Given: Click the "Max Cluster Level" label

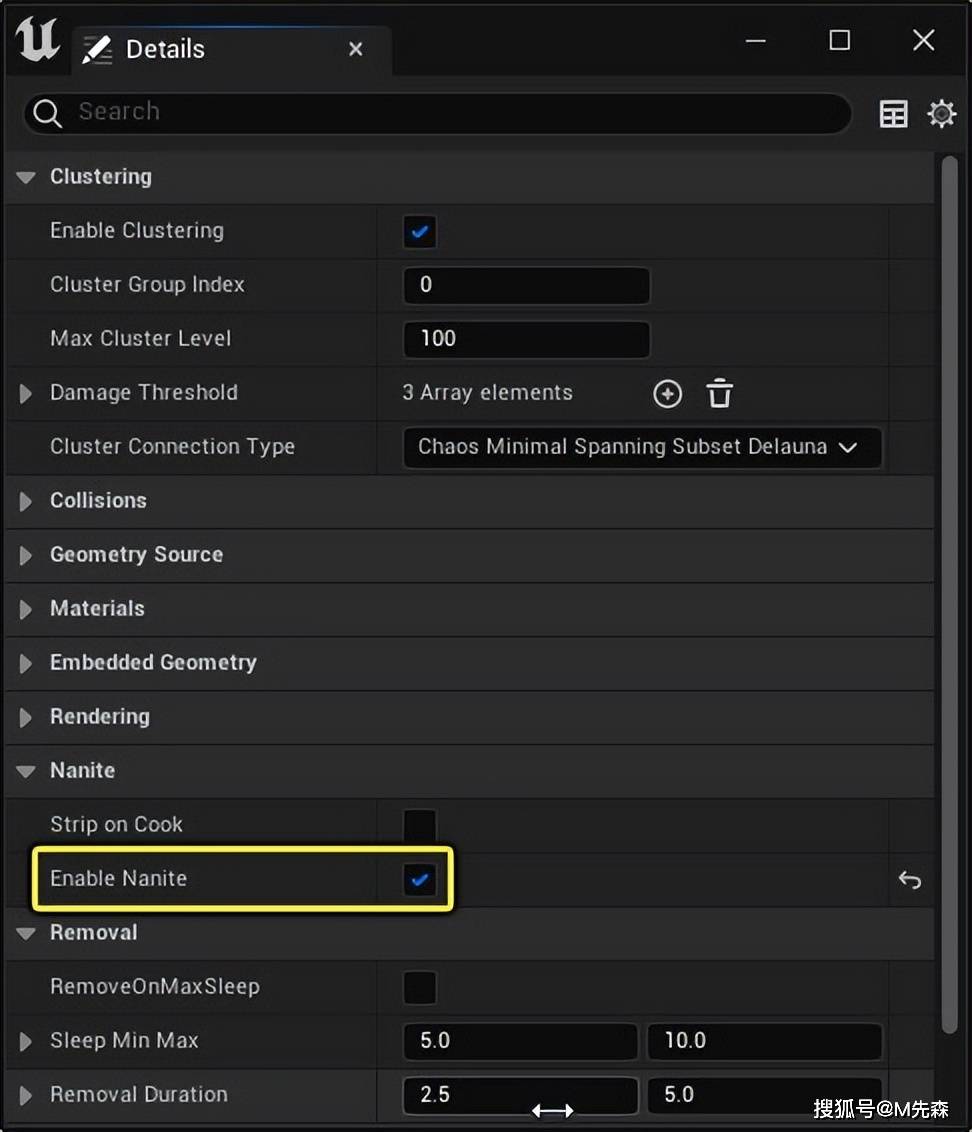Looking at the screenshot, I should (x=141, y=339).
